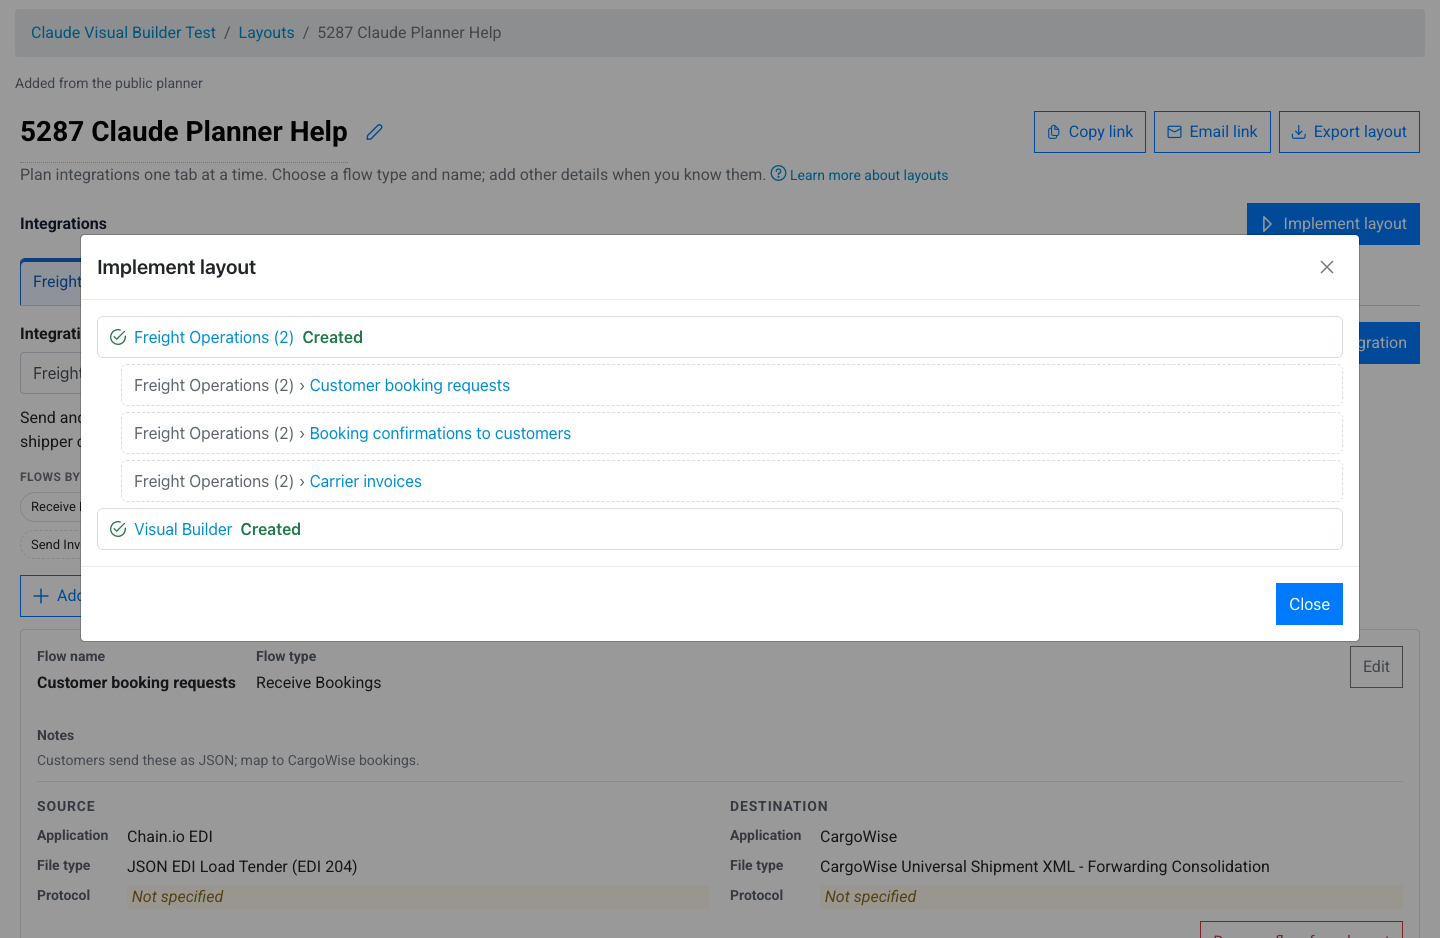The image size is (1440, 938).
Task: Click copy icon in Copy link button
Action: [x=1054, y=132]
